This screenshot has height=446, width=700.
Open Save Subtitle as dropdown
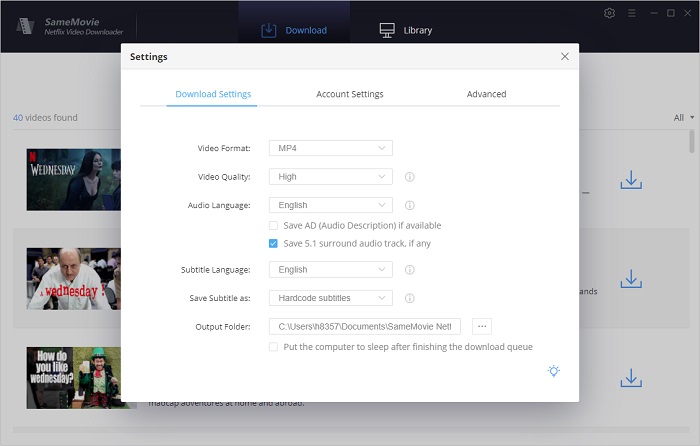(x=330, y=298)
